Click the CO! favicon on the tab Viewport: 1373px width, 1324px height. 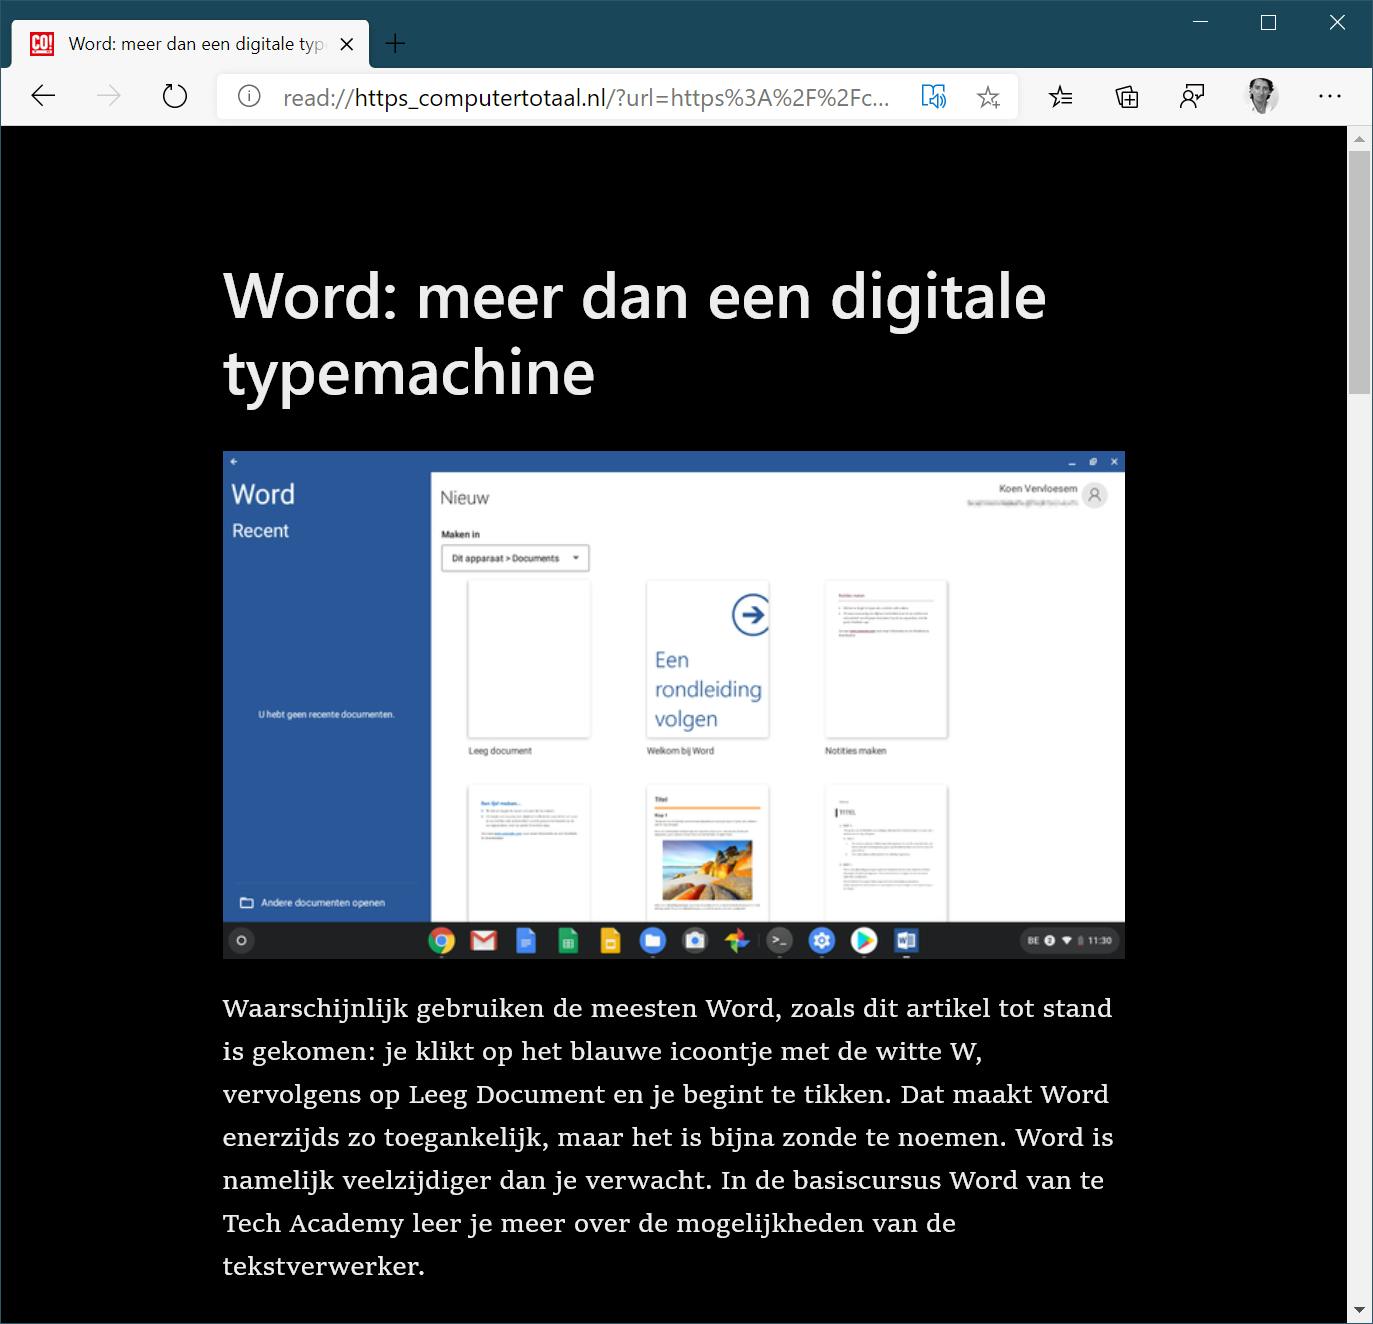[42, 44]
